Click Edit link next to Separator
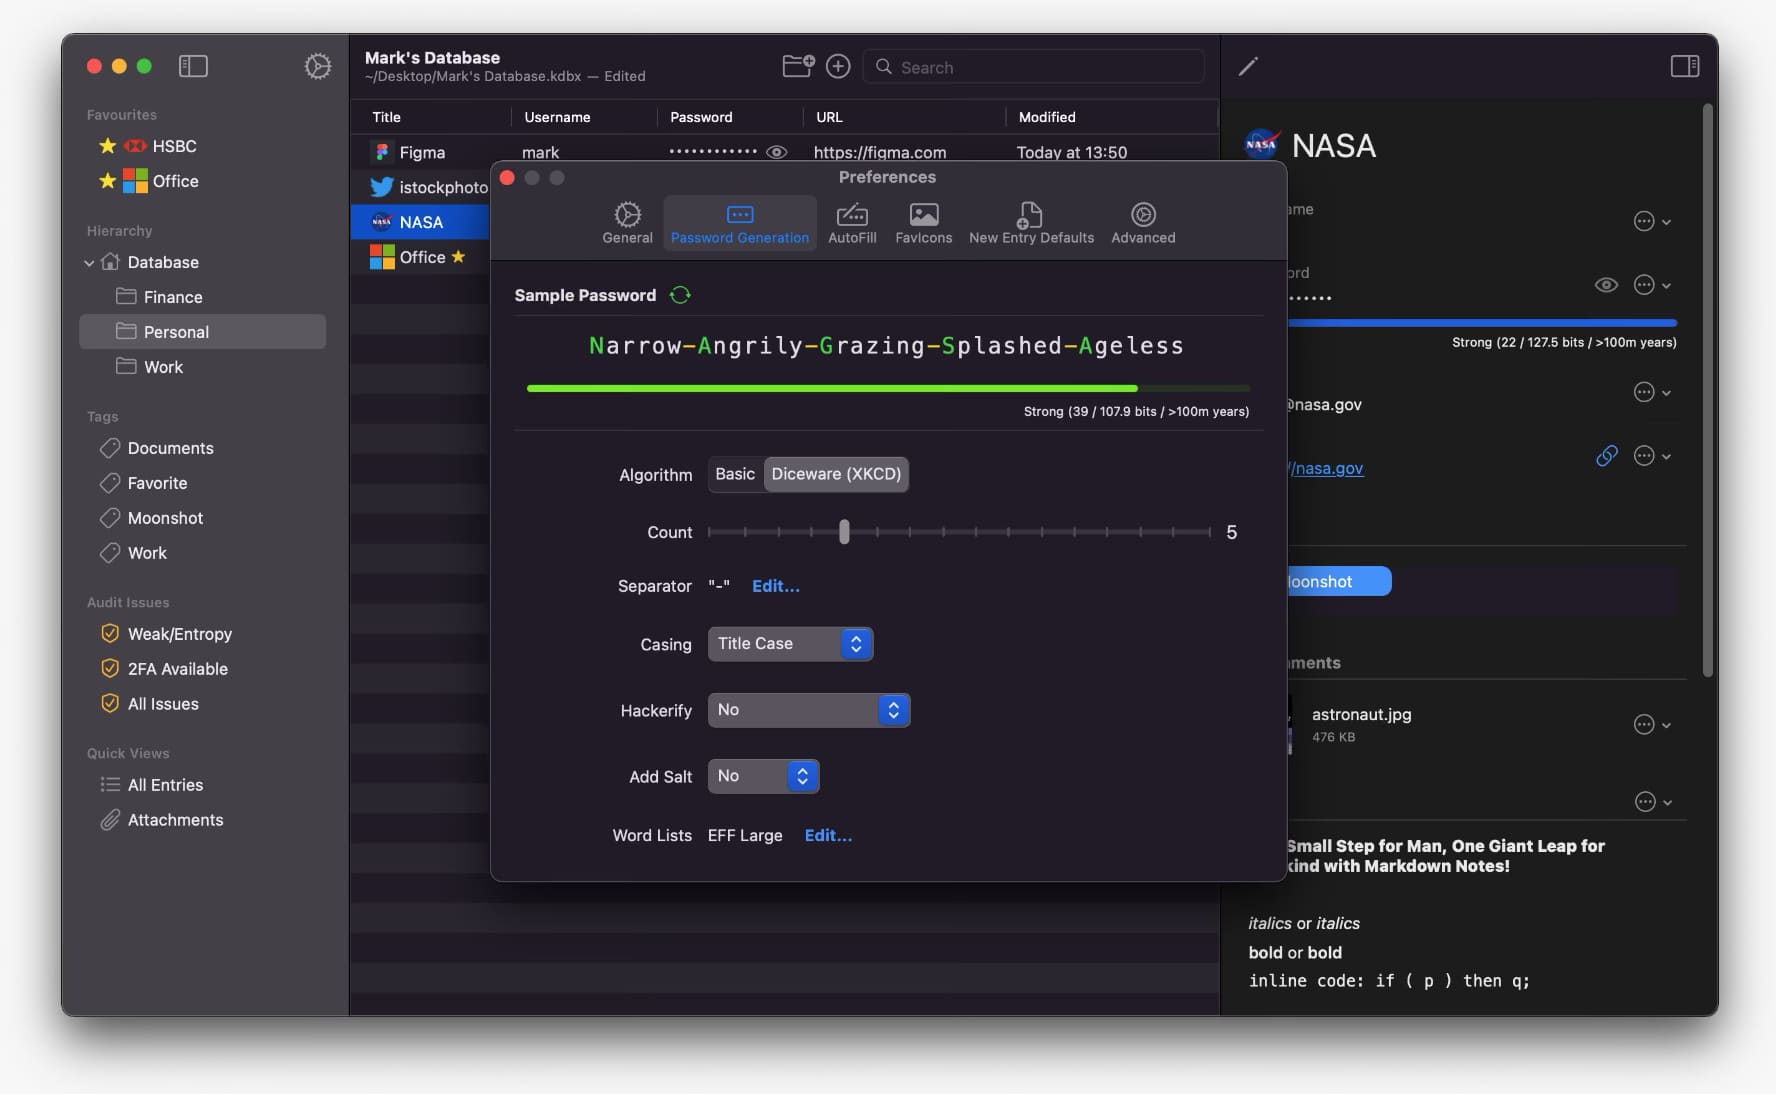Viewport: 1776px width, 1094px height. (775, 586)
